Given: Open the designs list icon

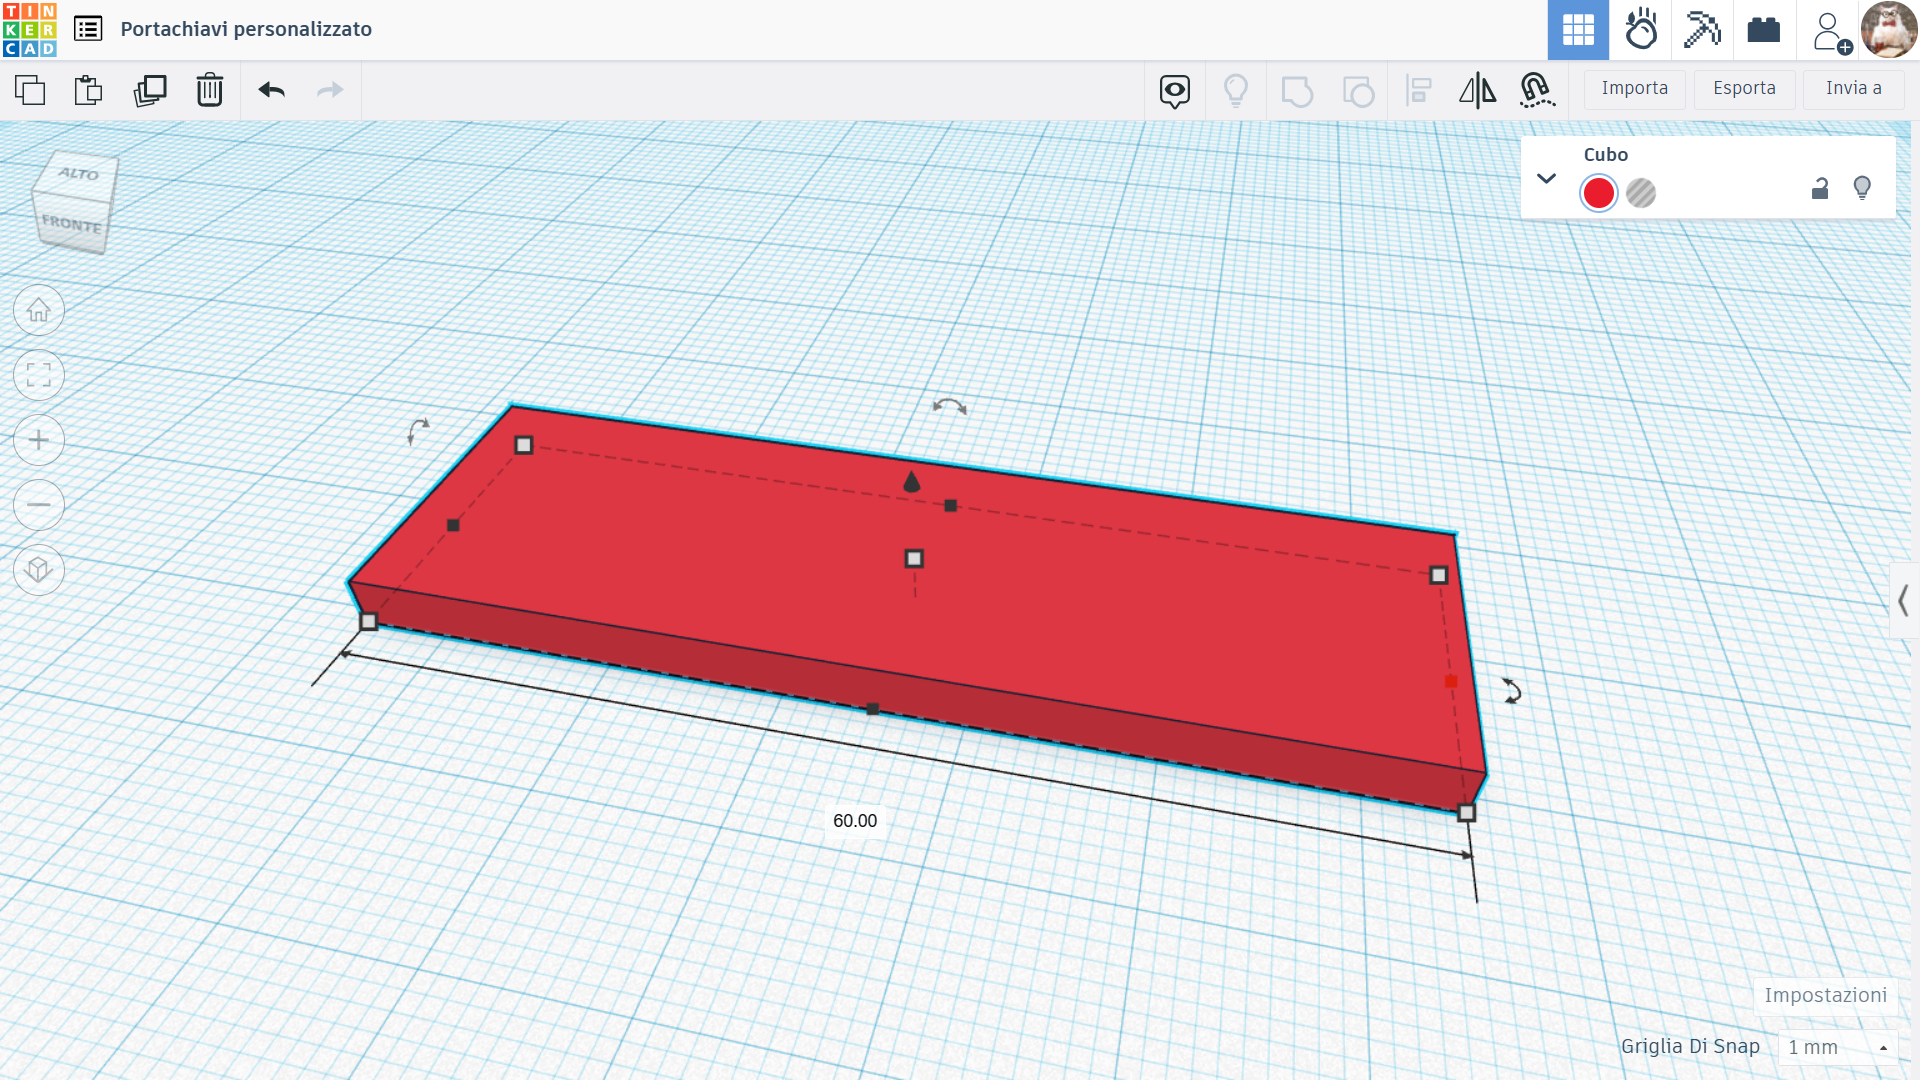Looking at the screenshot, I should pyautogui.click(x=88, y=29).
